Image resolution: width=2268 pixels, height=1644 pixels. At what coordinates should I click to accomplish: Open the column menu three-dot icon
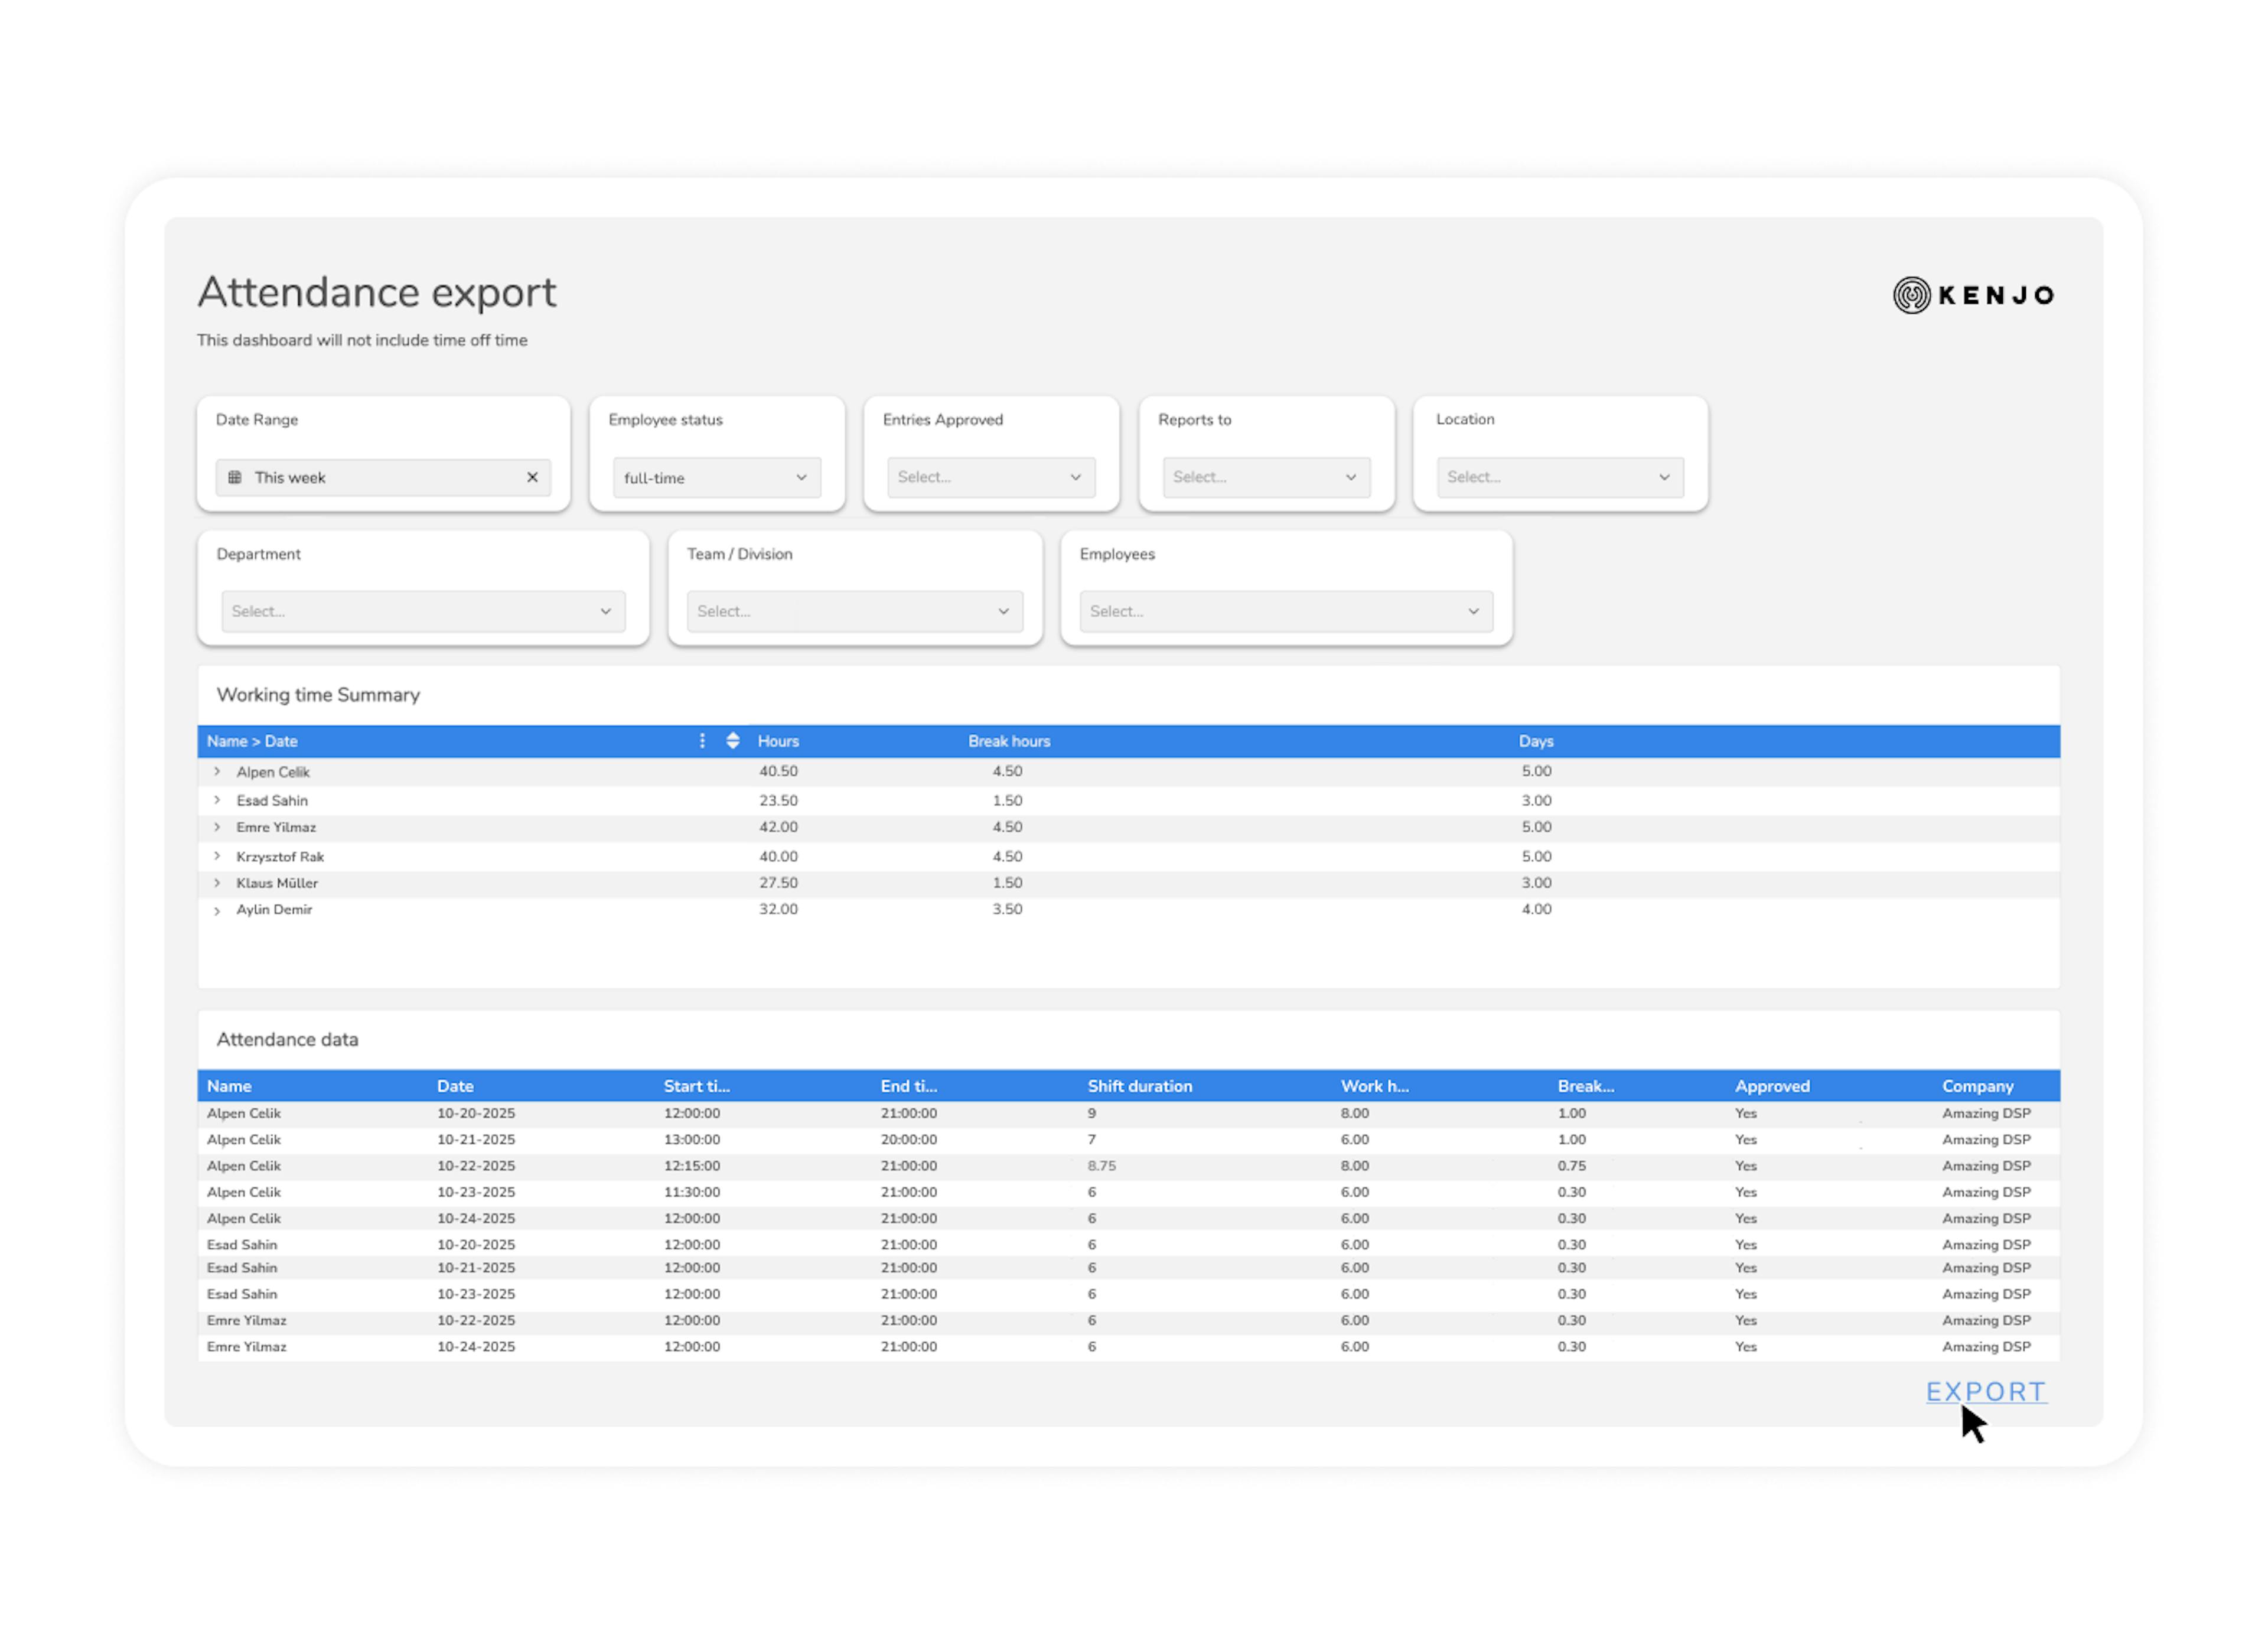point(702,741)
